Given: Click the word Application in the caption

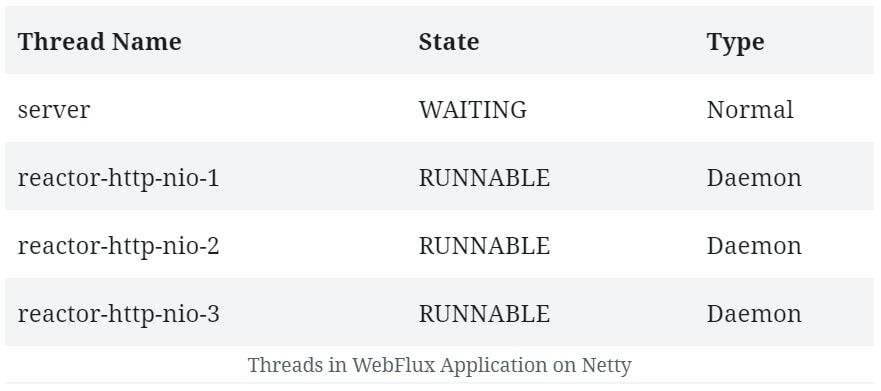Looking at the screenshot, I should (x=493, y=366).
